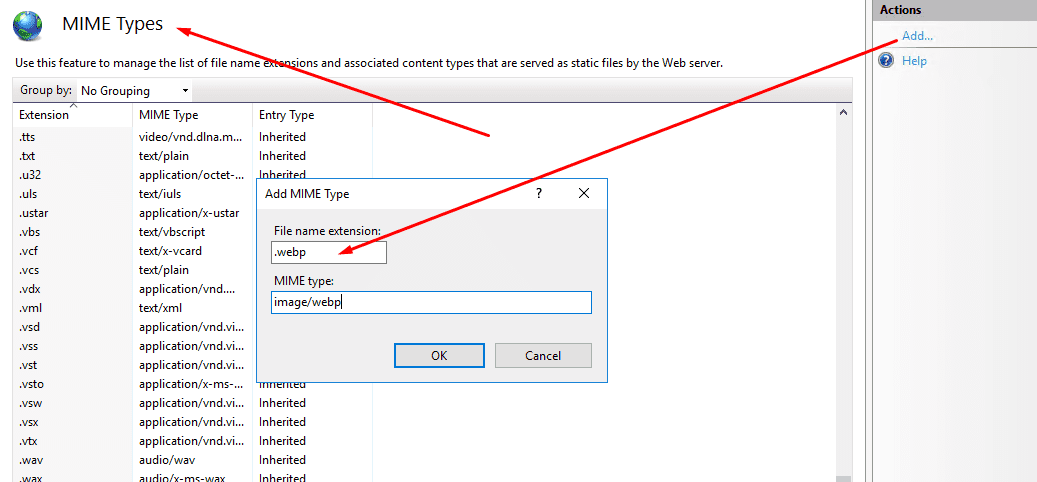Click Inherited entry type for .txt
This screenshot has width=1037, height=482.
click(x=282, y=156)
